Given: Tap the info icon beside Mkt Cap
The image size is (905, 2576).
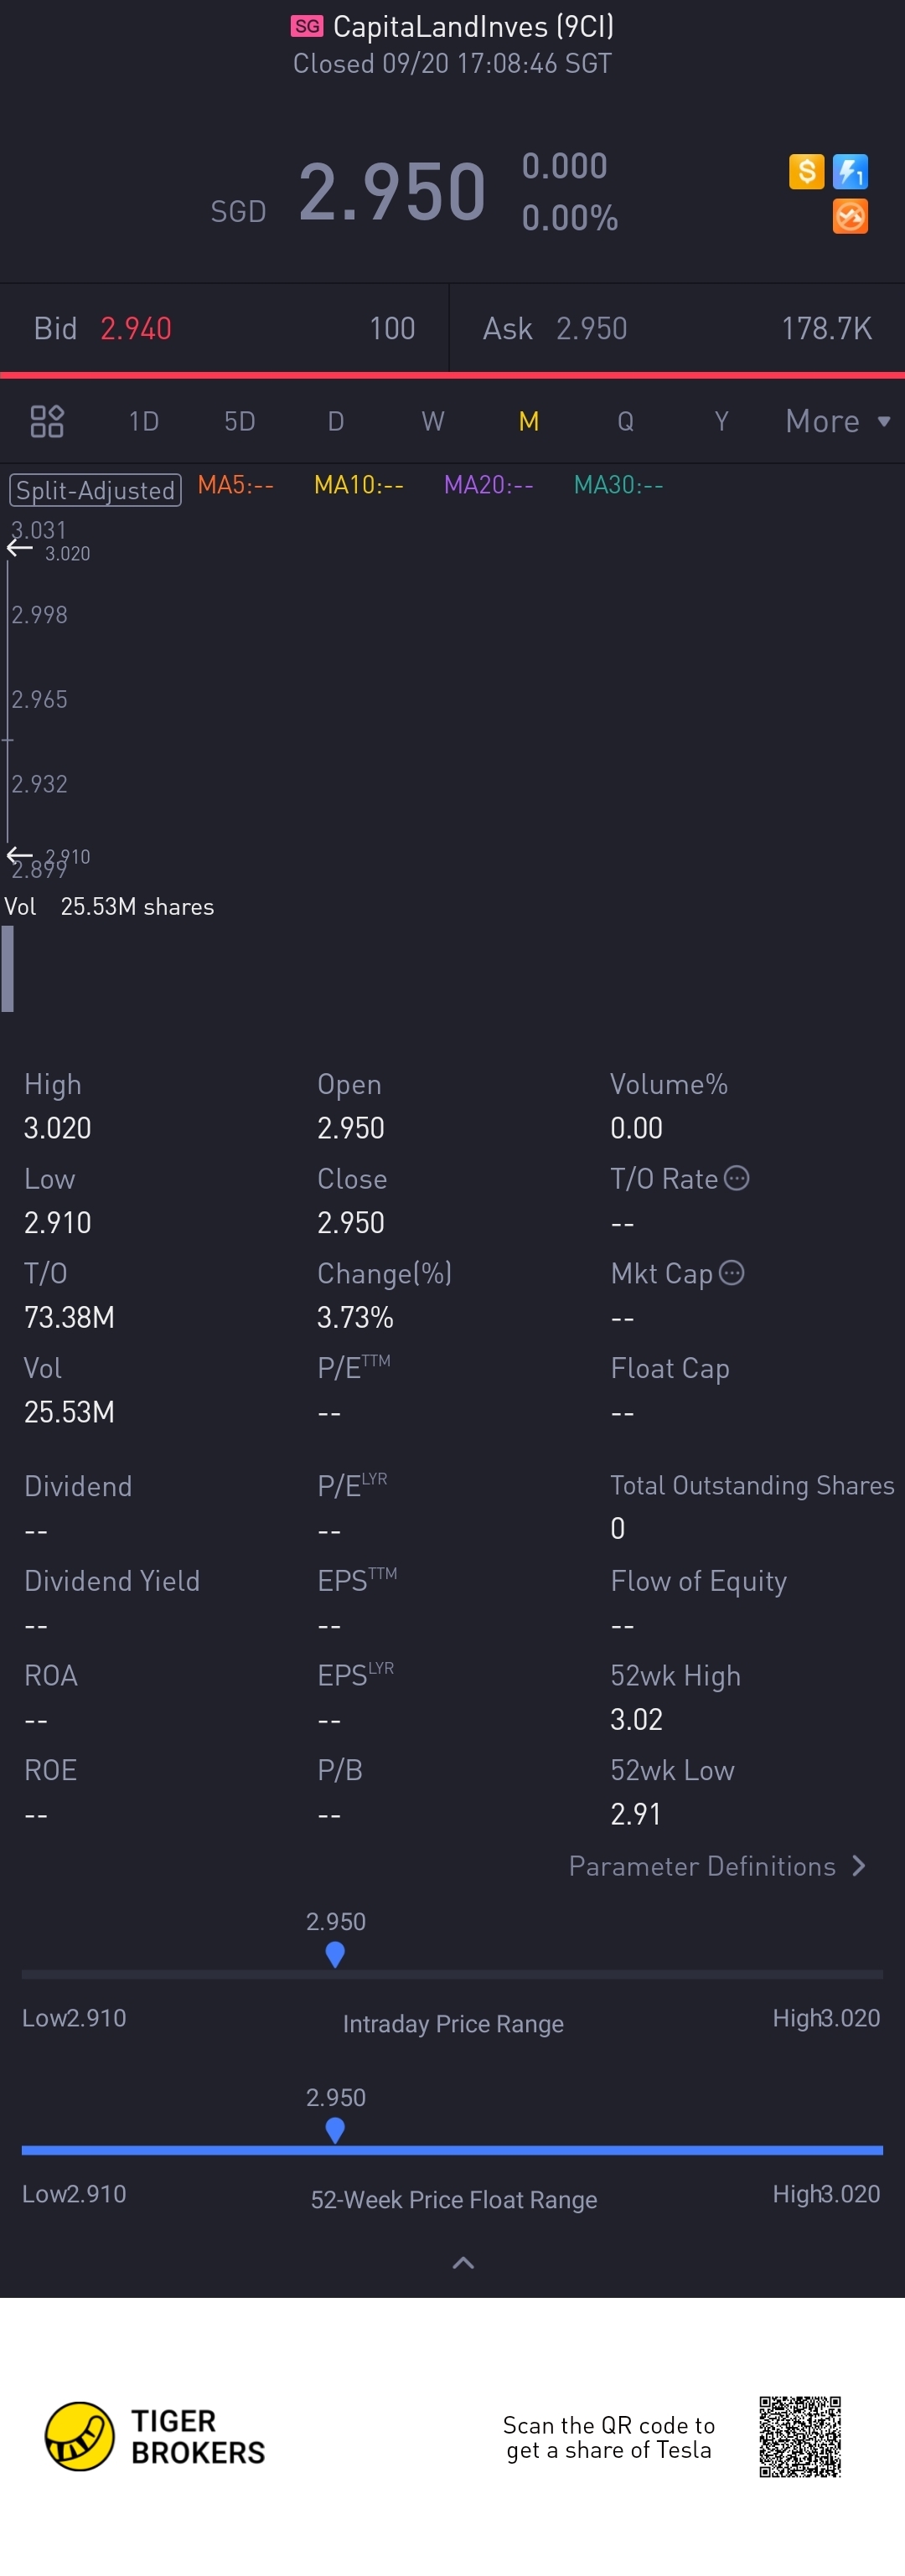Looking at the screenshot, I should (732, 1273).
